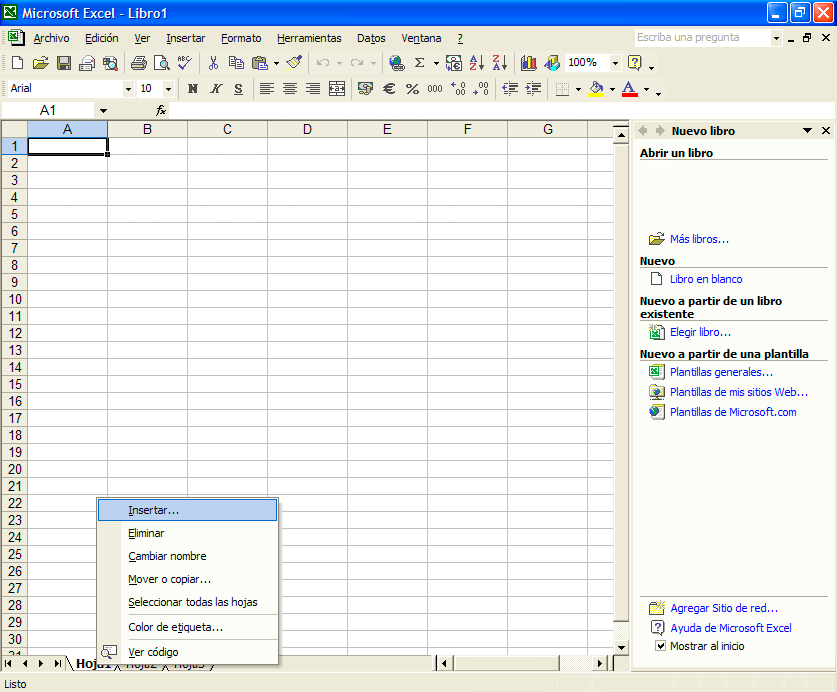Choose Cambiar nombre in the context menu
Viewport: 837px width, 692px height.
(x=187, y=556)
